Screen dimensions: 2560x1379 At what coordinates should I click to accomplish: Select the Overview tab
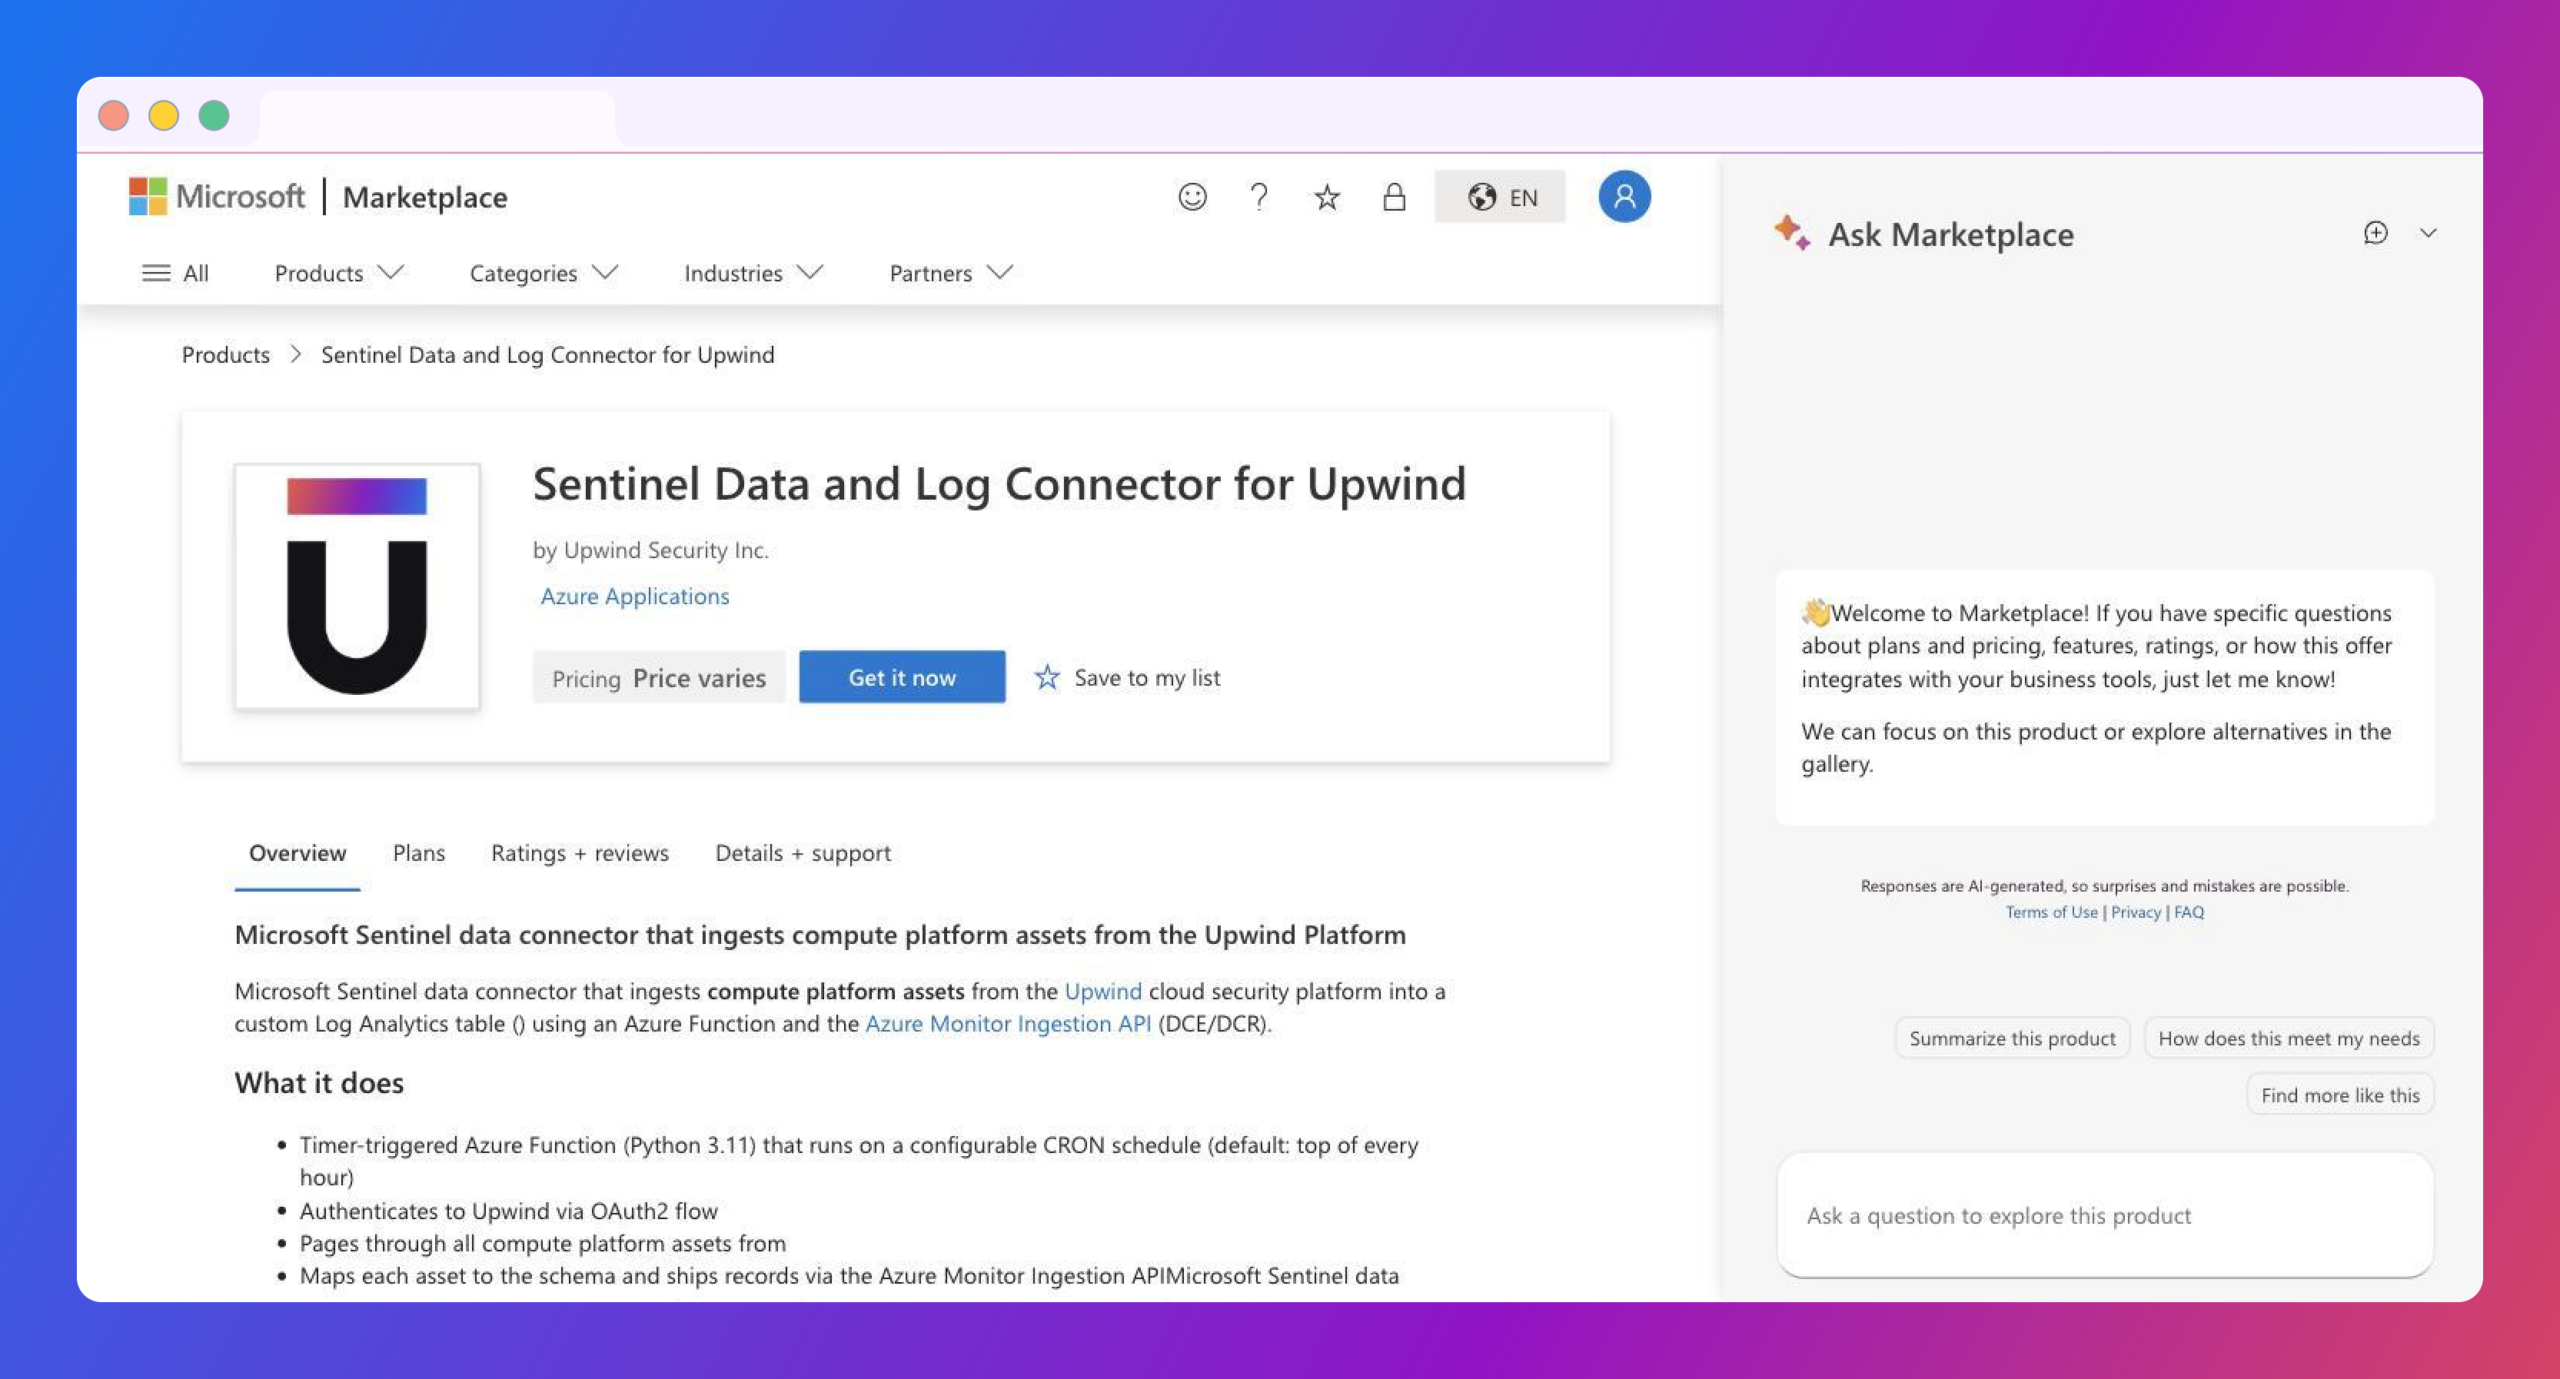pyautogui.click(x=297, y=853)
